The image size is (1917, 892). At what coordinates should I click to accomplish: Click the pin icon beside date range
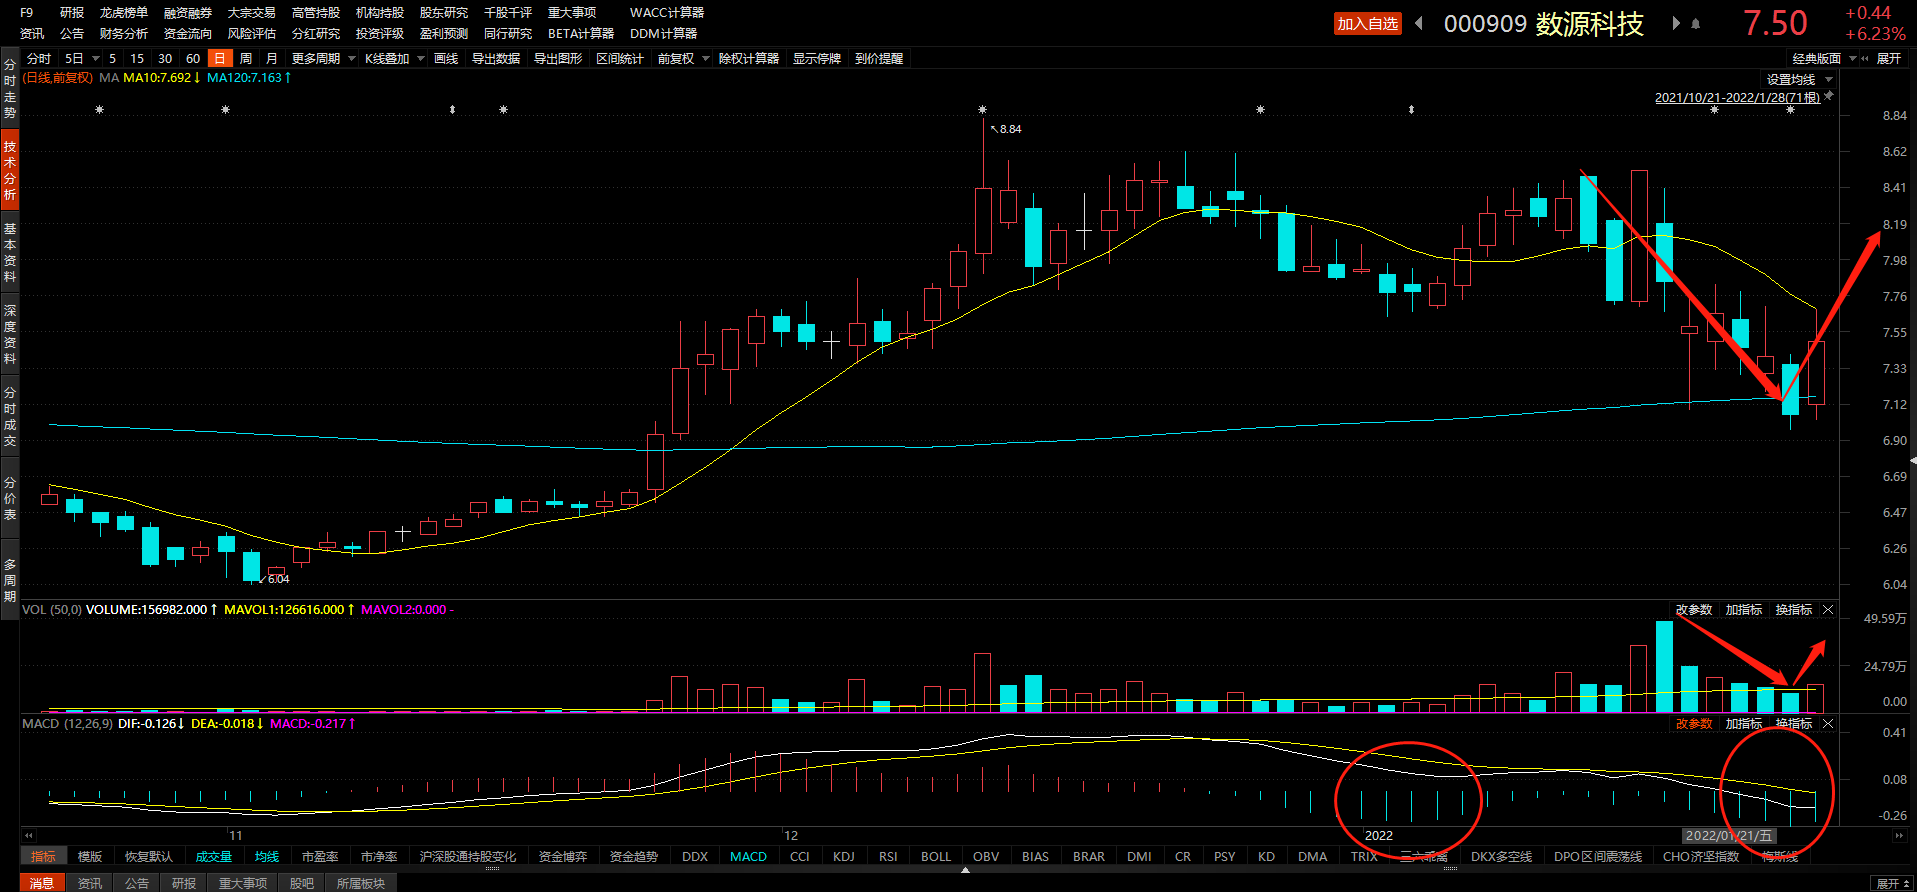1829,96
